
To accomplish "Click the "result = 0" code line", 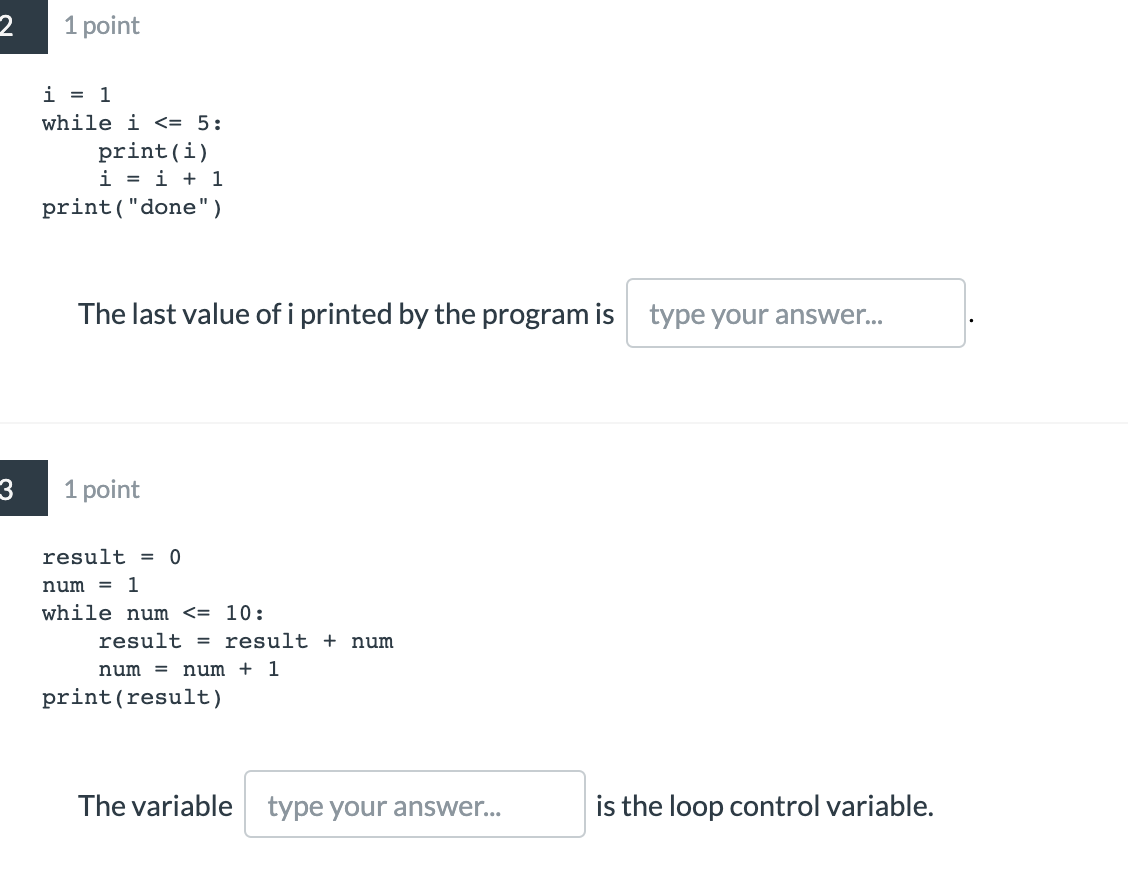I will click(x=111, y=557).
